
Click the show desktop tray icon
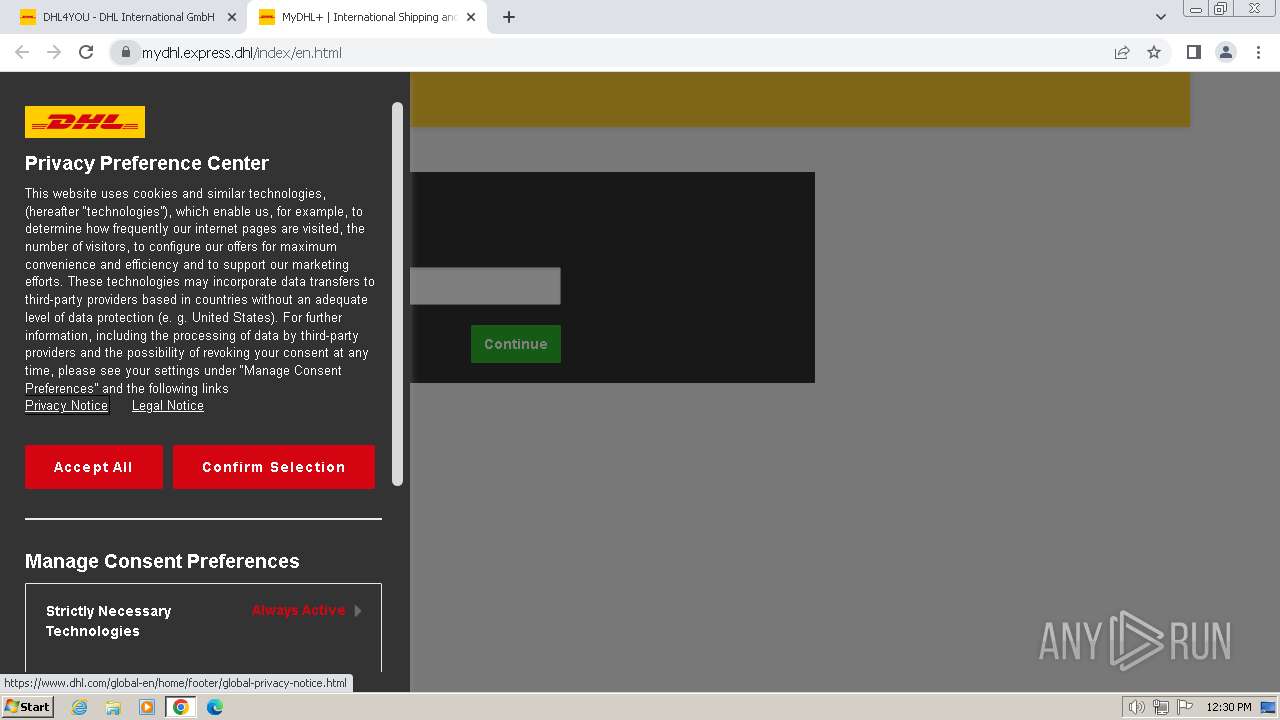(x=1268, y=707)
